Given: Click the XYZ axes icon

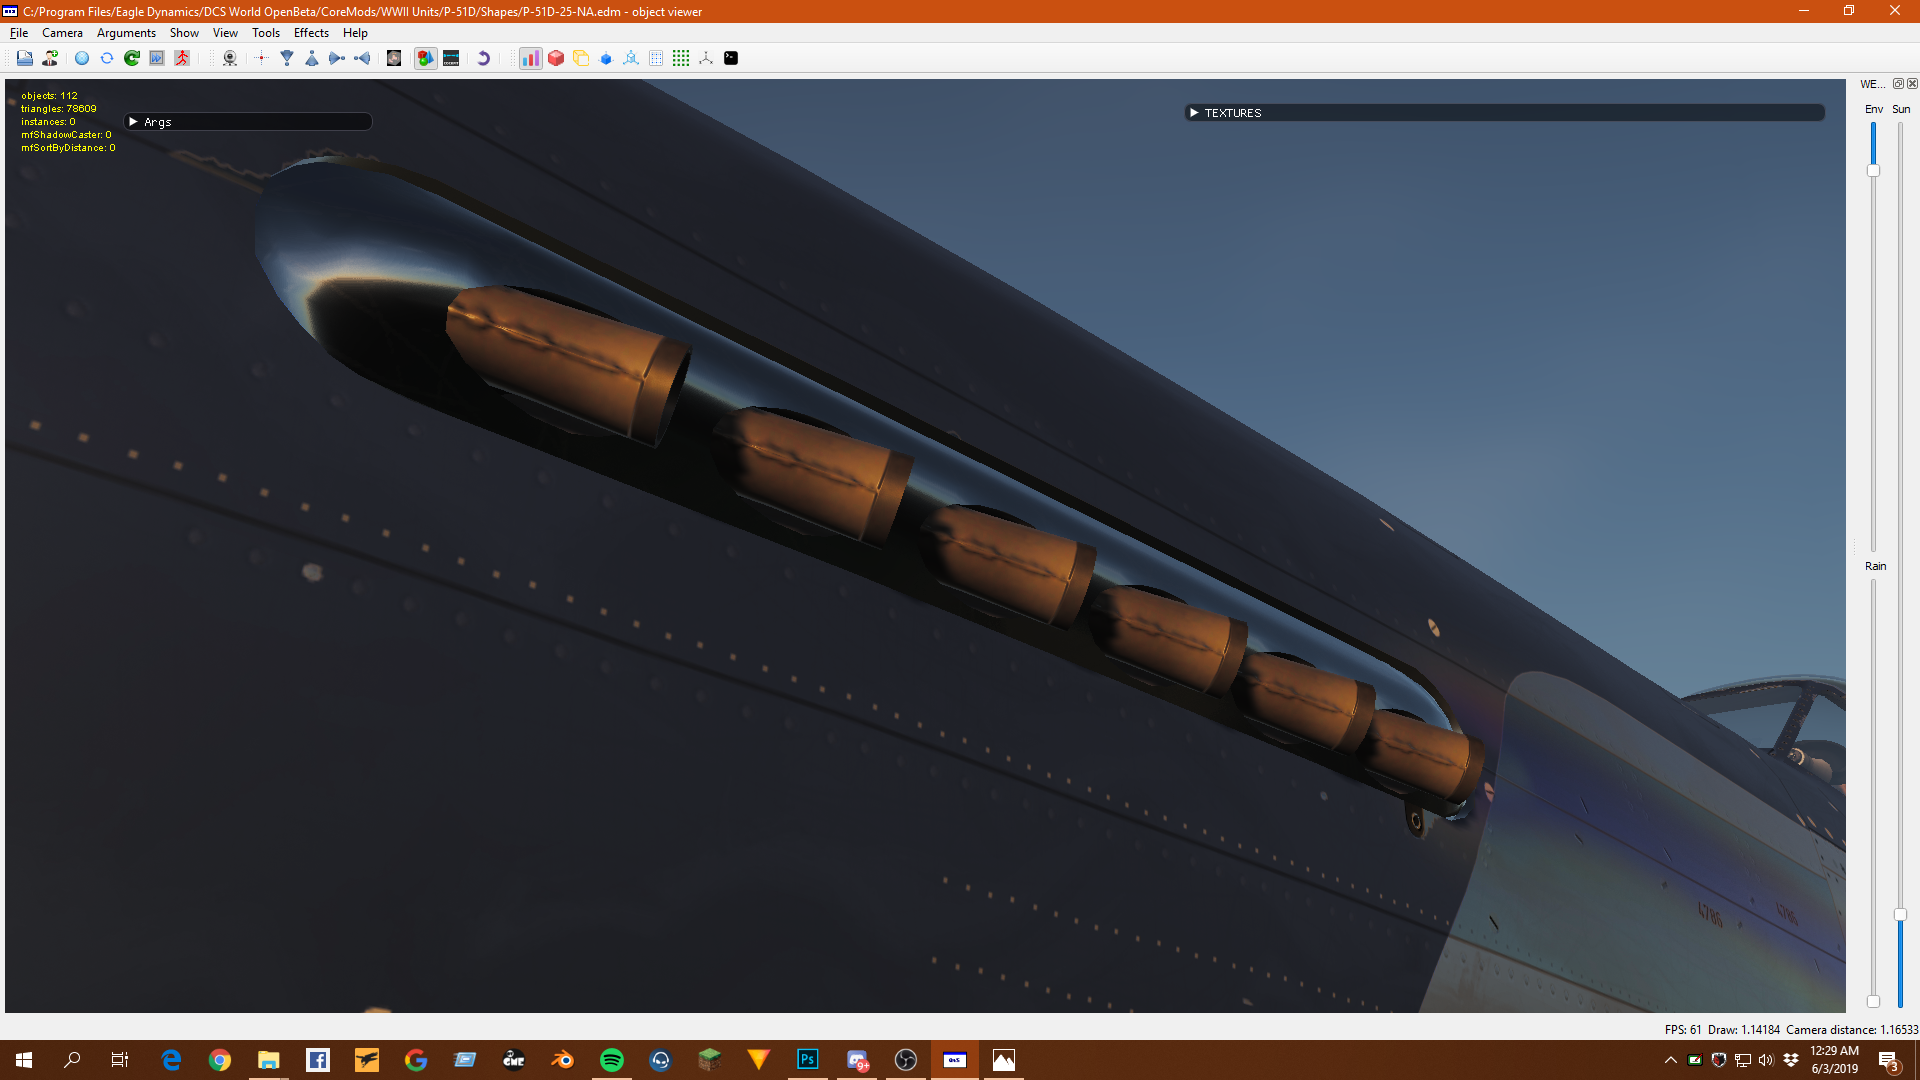Looking at the screenshot, I should point(706,58).
